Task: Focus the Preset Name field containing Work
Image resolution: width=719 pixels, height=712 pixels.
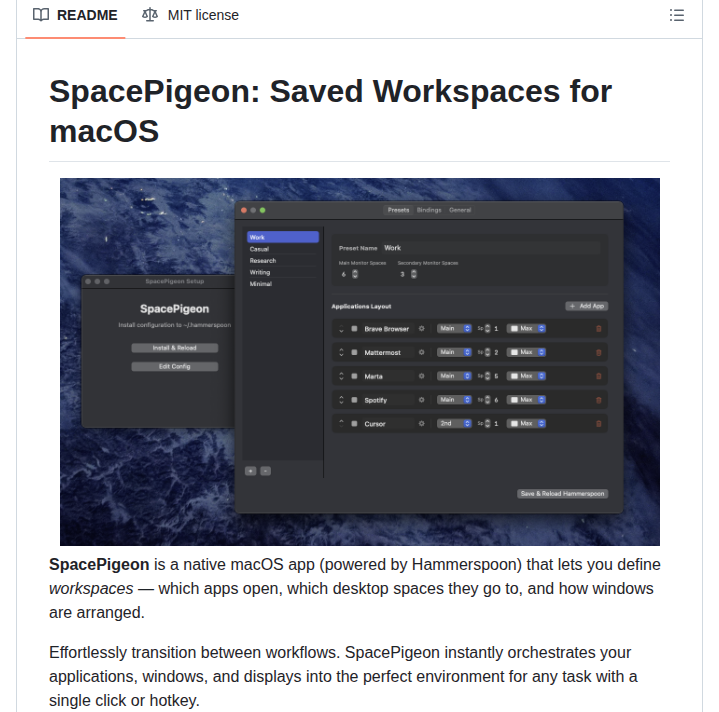Action: click(x=491, y=248)
